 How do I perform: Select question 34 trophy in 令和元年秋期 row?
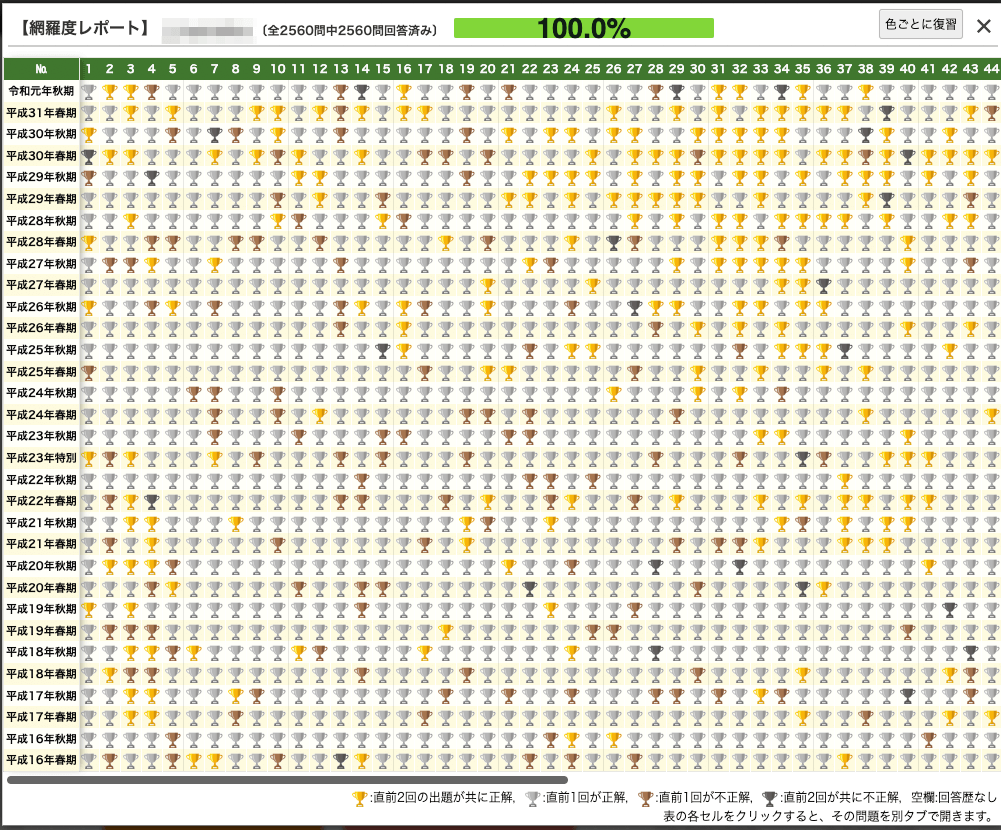(x=781, y=91)
